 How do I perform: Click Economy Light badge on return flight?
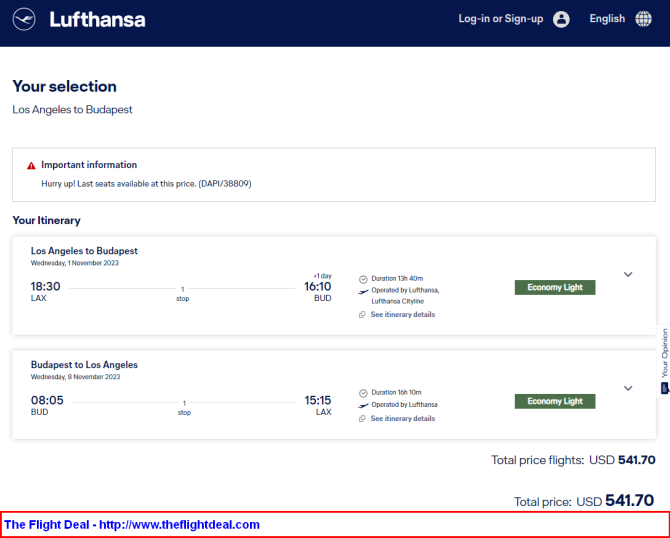tap(555, 401)
